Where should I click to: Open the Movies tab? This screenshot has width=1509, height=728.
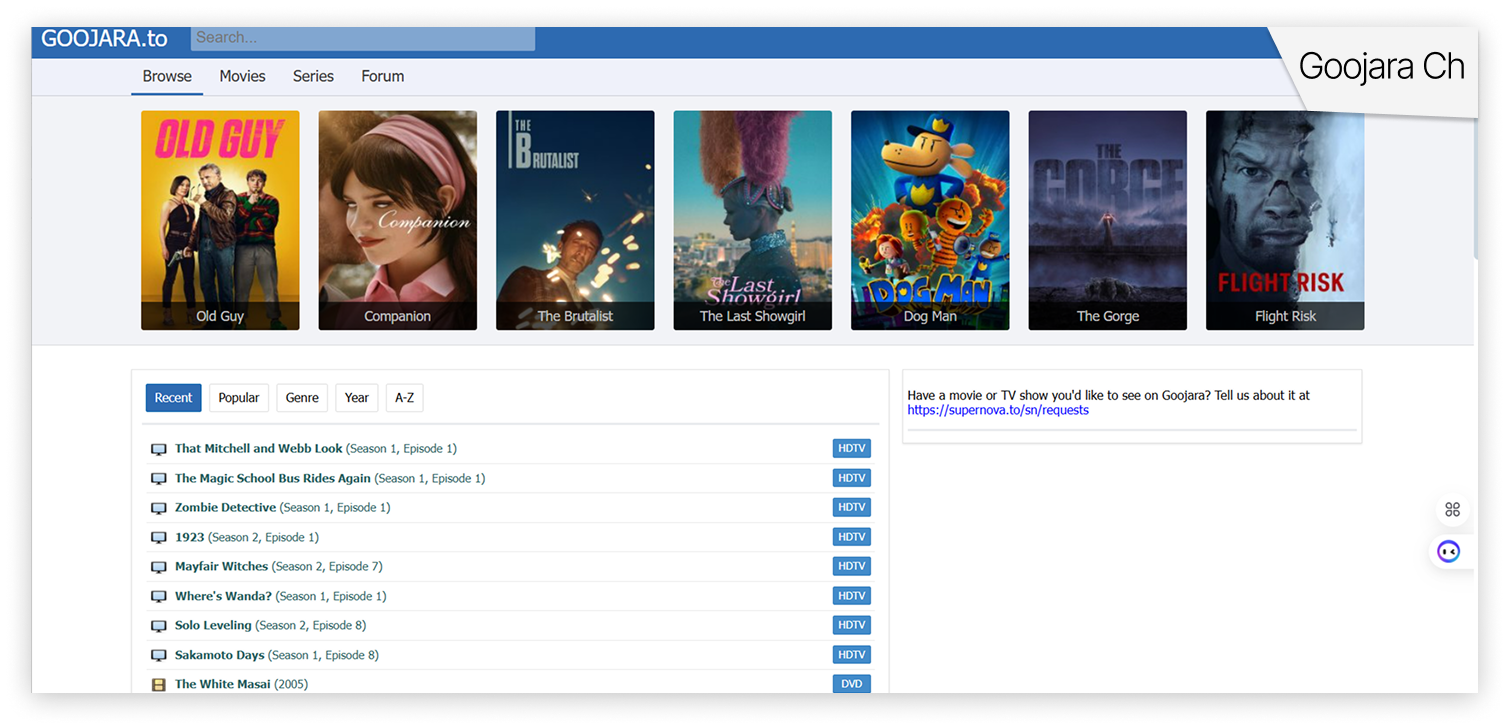[242, 76]
